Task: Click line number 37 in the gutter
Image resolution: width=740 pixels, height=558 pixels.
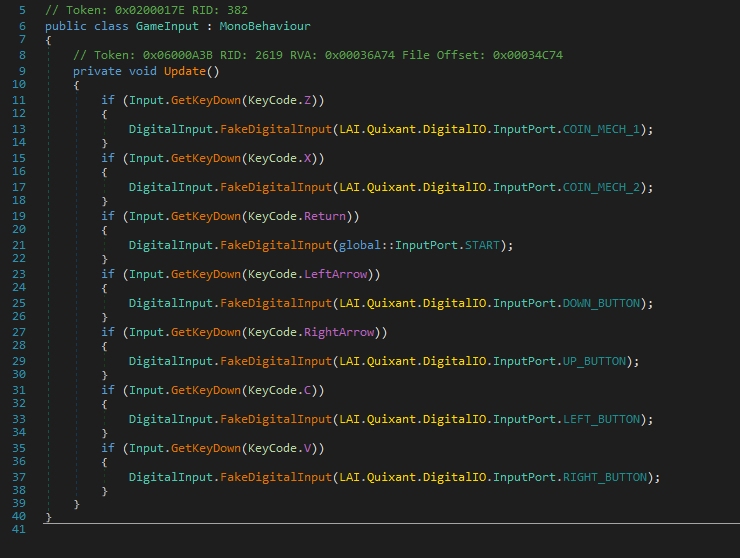Action: (x=19, y=477)
